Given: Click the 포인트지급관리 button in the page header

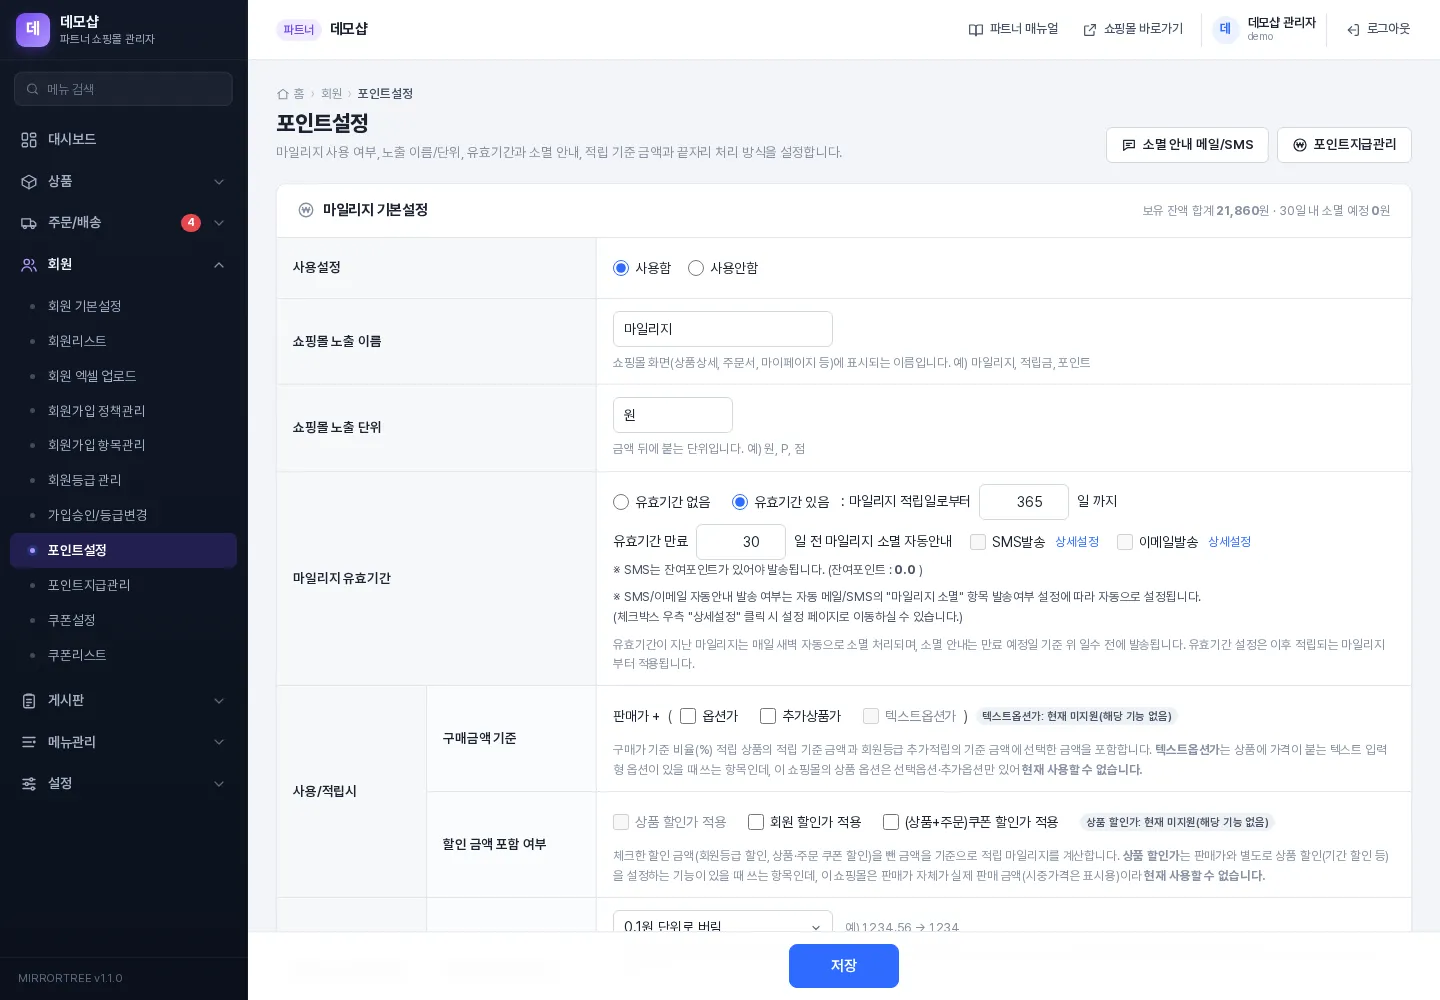Looking at the screenshot, I should [x=1344, y=145].
